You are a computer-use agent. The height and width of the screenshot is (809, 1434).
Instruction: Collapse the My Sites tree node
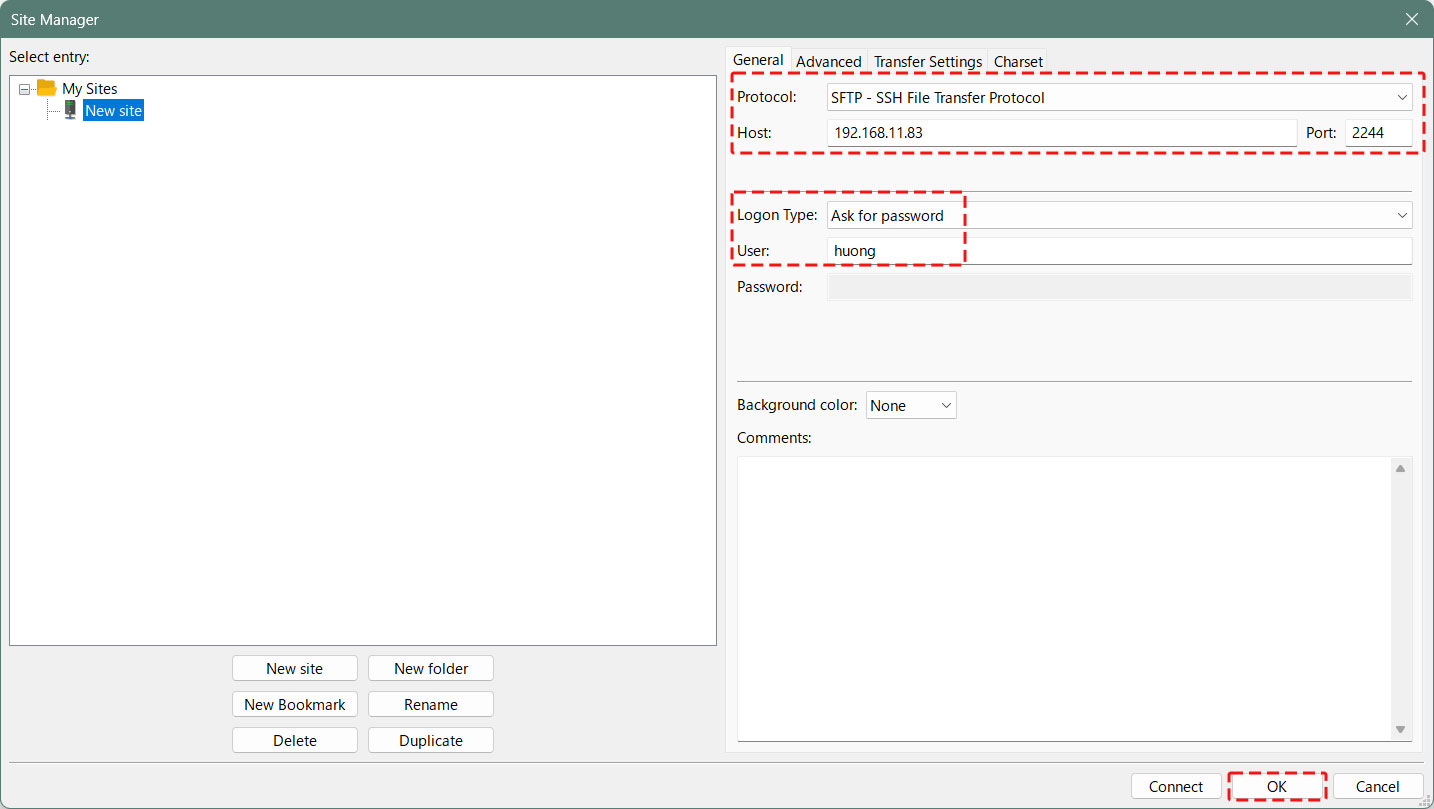[x=25, y=89]
